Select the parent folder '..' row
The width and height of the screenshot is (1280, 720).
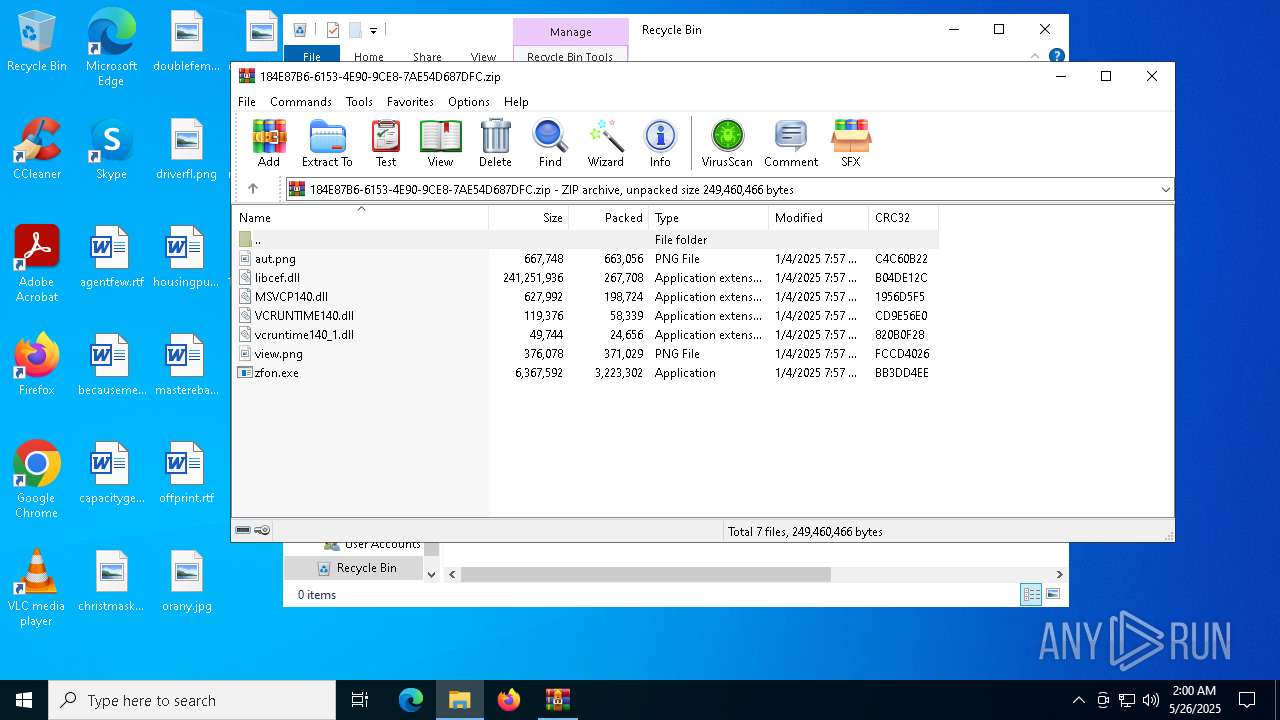[x=586, y=240]
